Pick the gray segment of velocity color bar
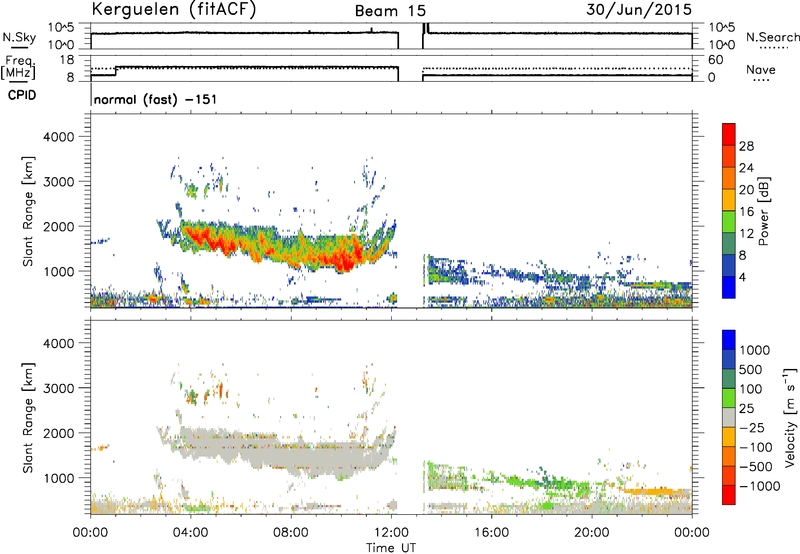The image size is (800, 554). pyautogui.click(x=729, y=418)
